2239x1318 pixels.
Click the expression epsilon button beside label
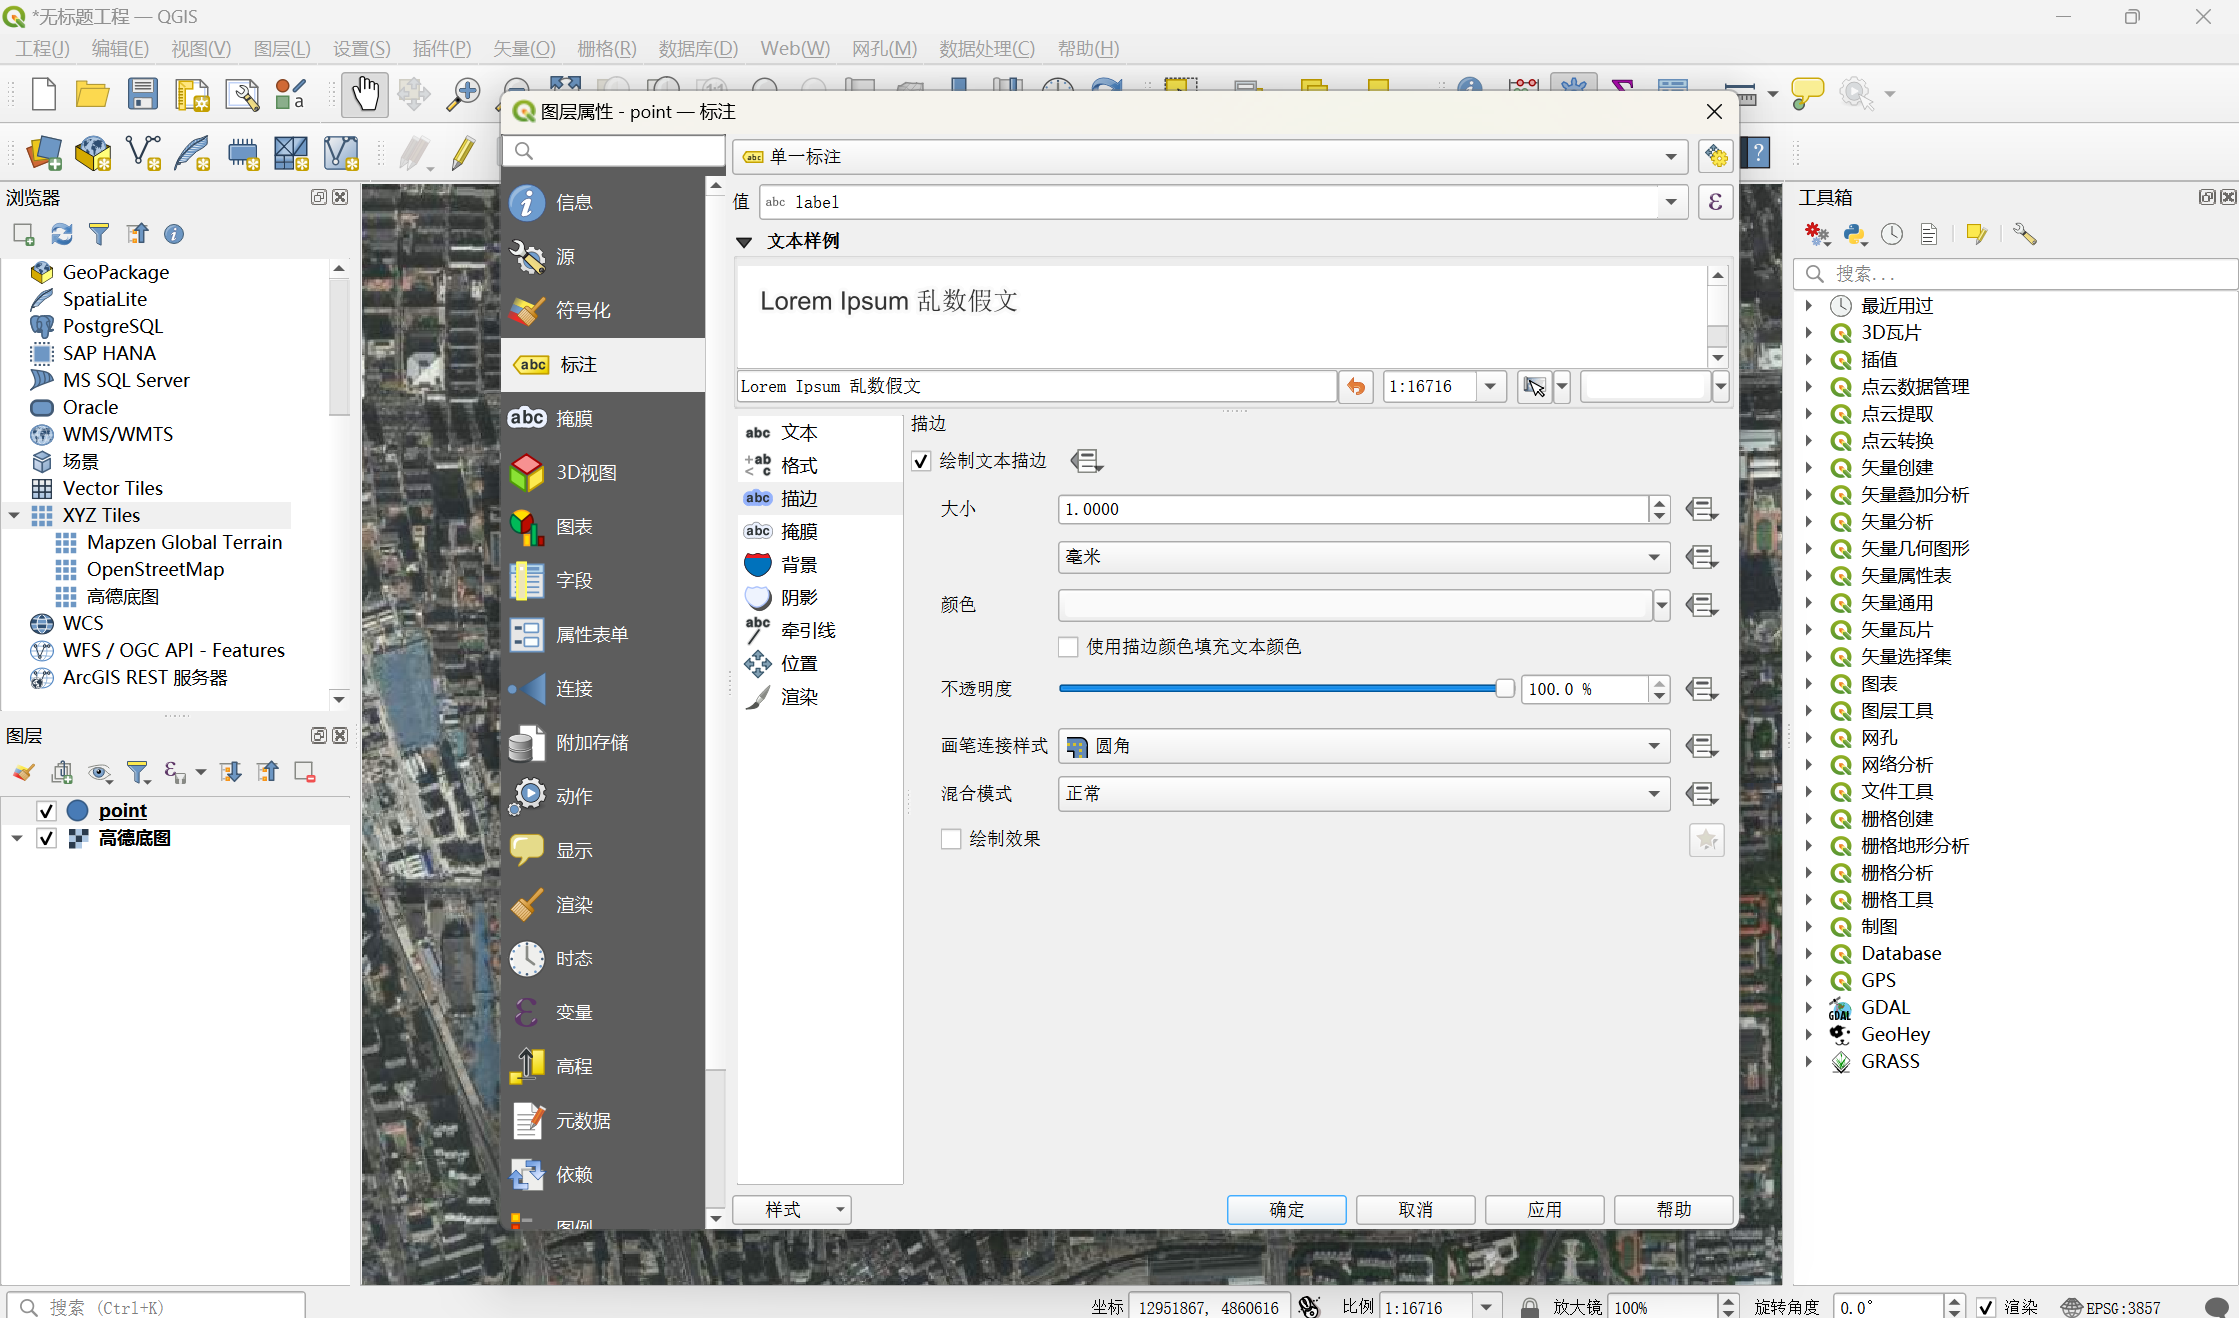pos(1715,202)
